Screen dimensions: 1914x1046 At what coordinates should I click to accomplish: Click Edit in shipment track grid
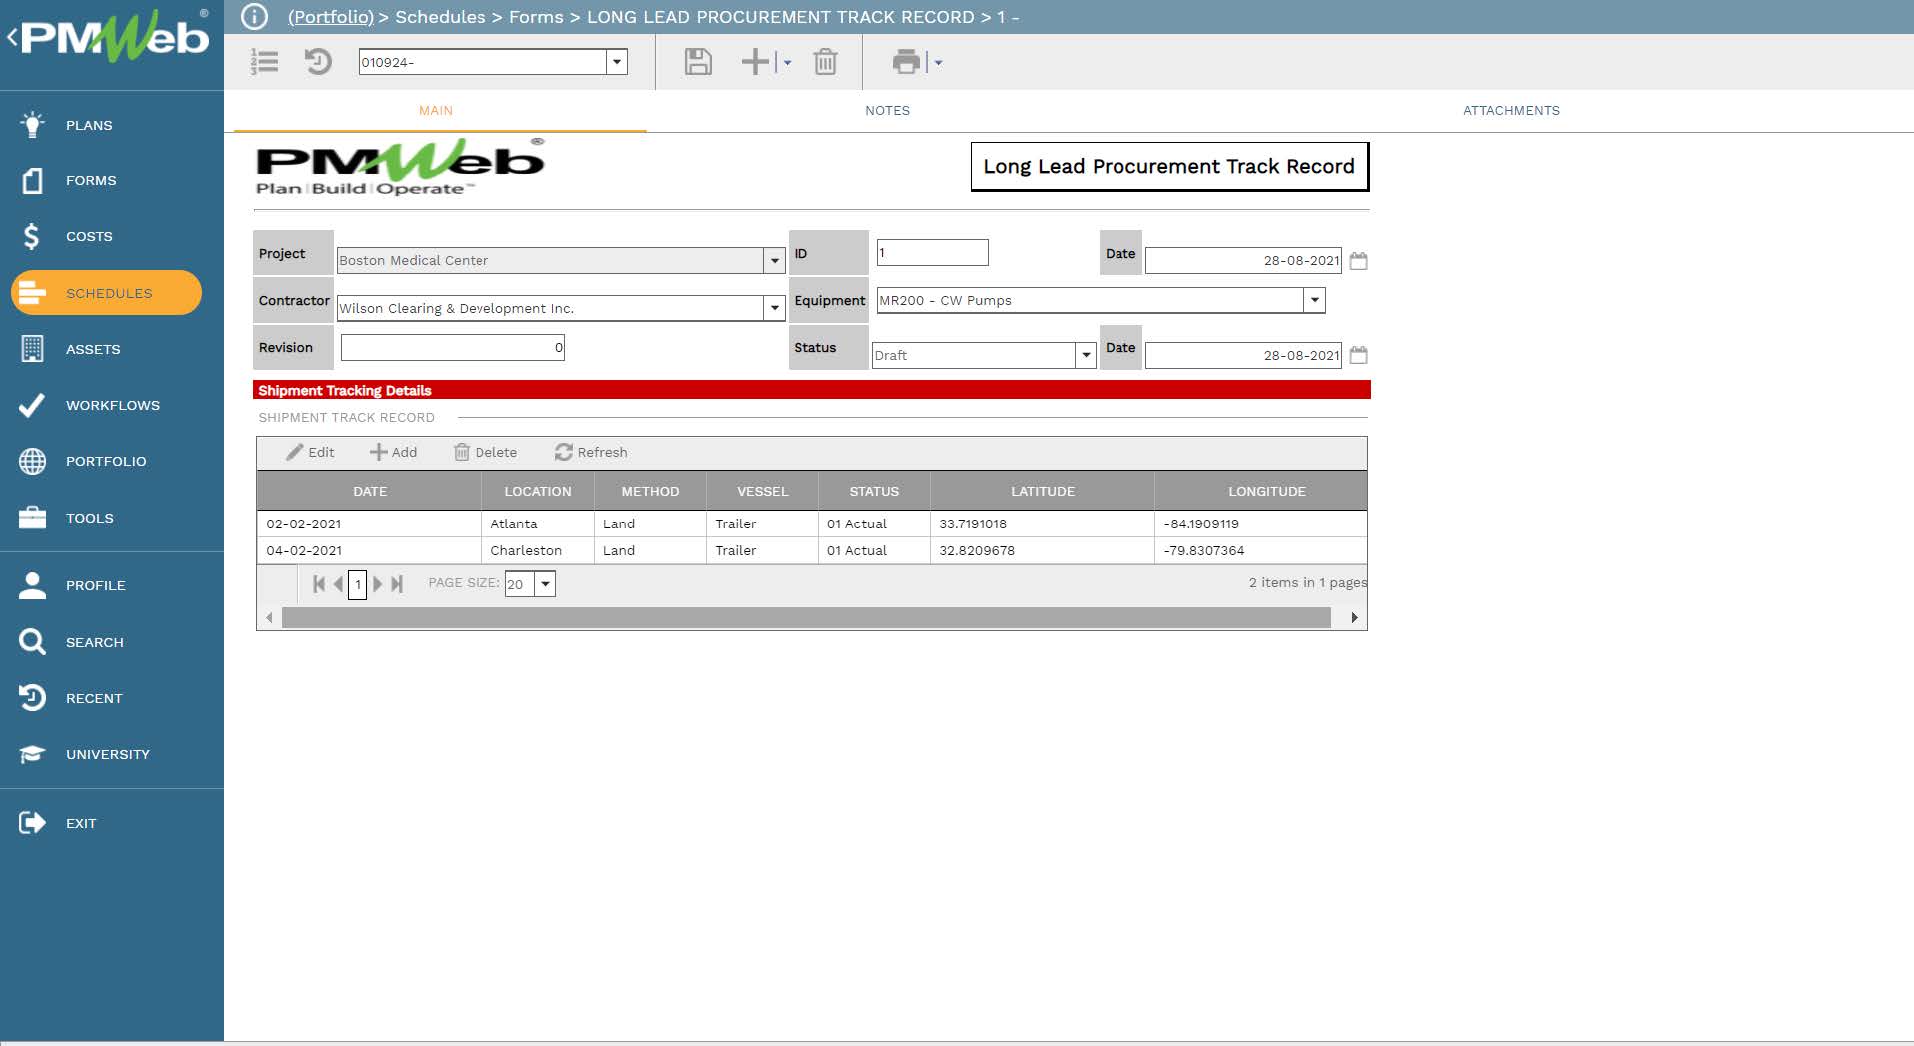coord(310,453)
